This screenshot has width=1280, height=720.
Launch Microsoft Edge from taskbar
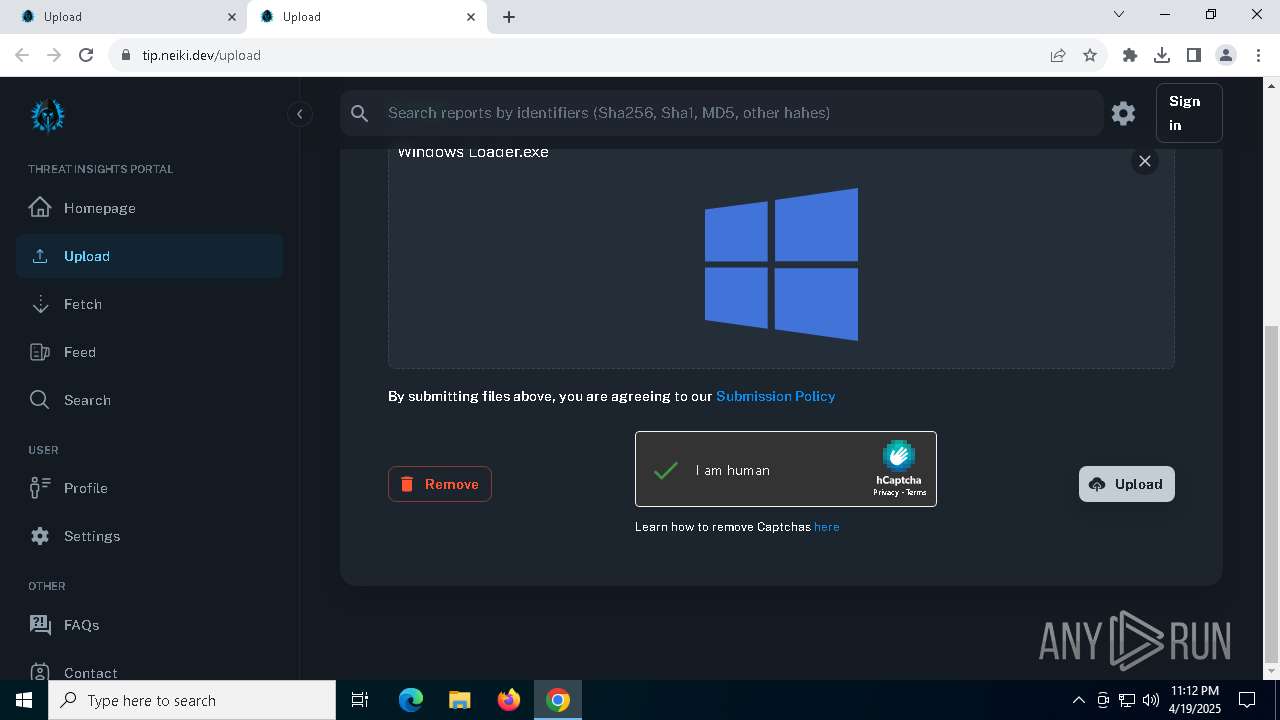click(411, 700)
